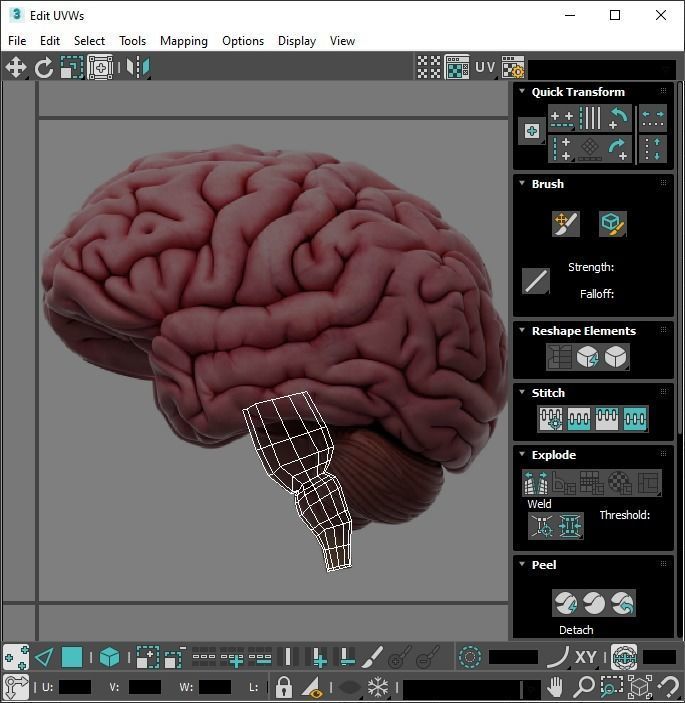685x703 pixels.
Task: Click the Break explode icon
Action: click(536, 483)
